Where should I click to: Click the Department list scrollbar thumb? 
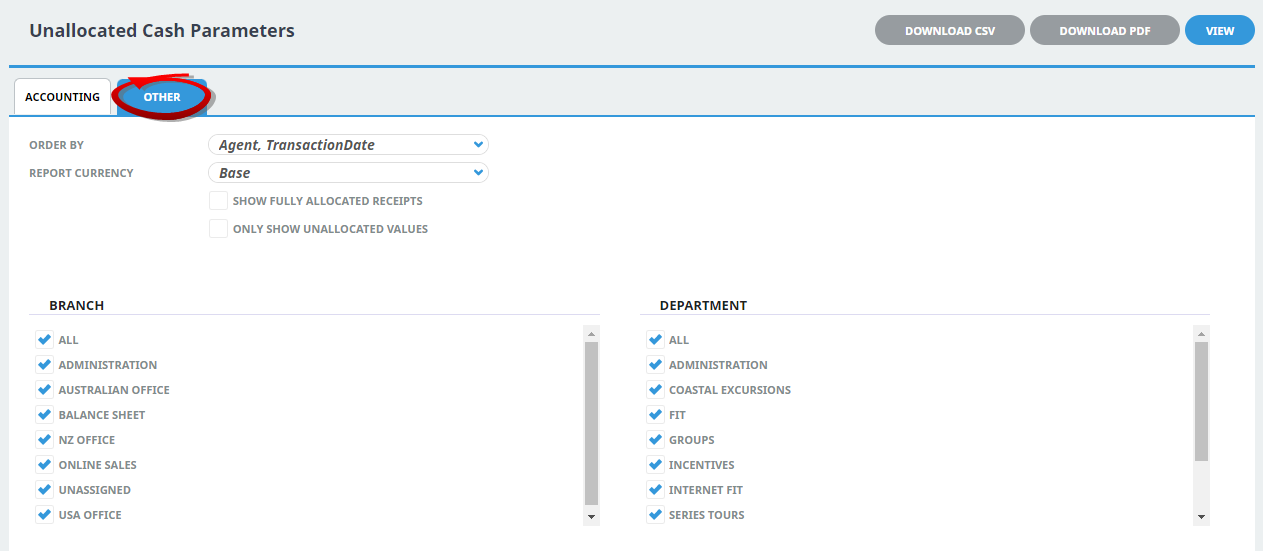tap(1201, 400)
